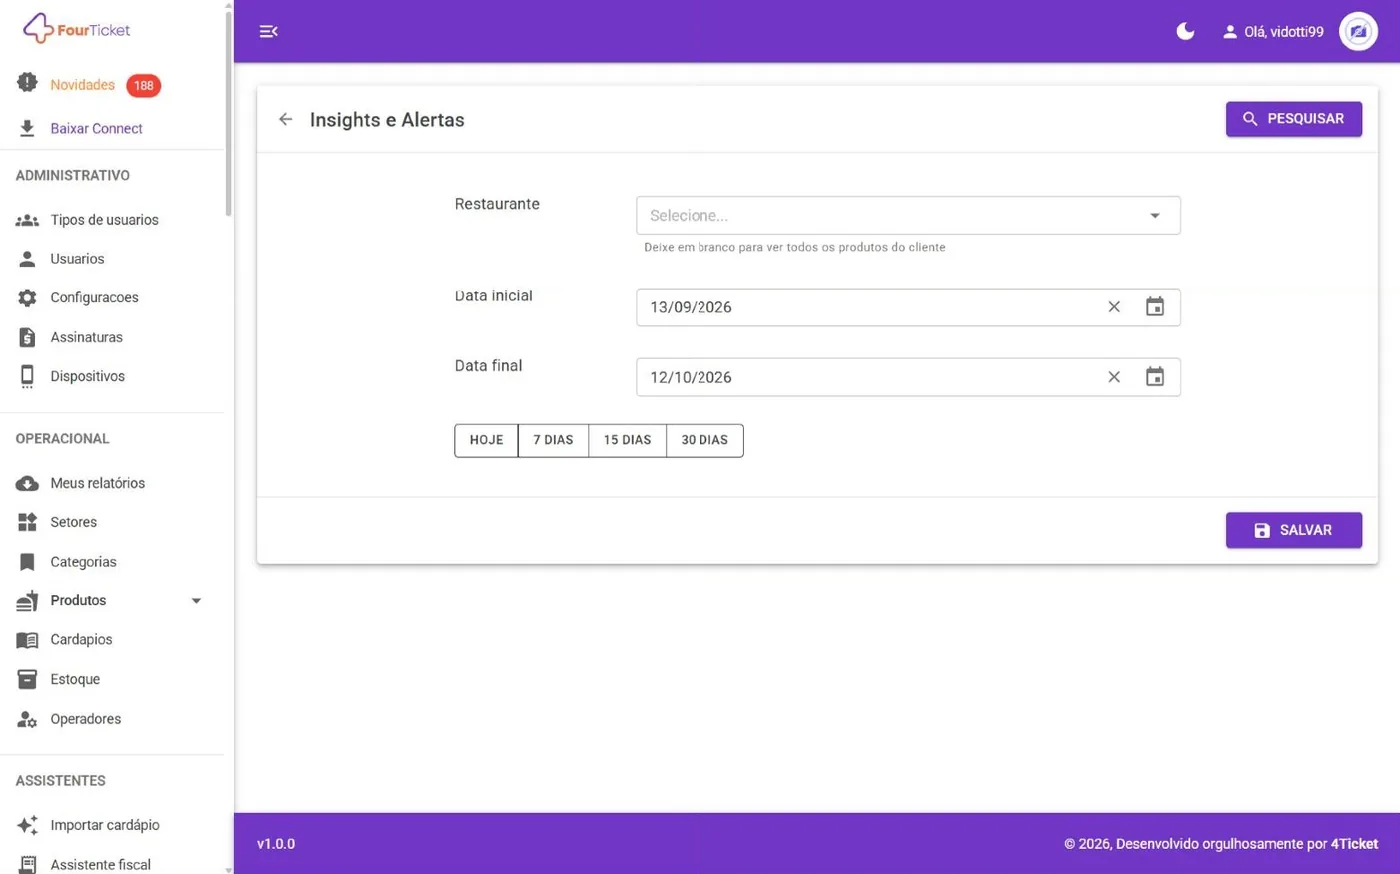This screenshot has height=874, width=1400.
Task: Click the Baixar Connect link
Action: [x=96, y=128]
